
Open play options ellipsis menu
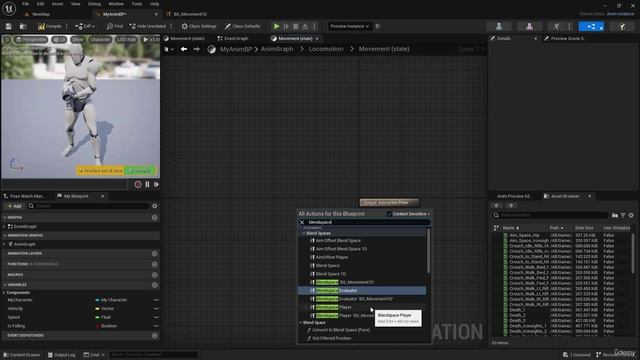click(314, 26)
